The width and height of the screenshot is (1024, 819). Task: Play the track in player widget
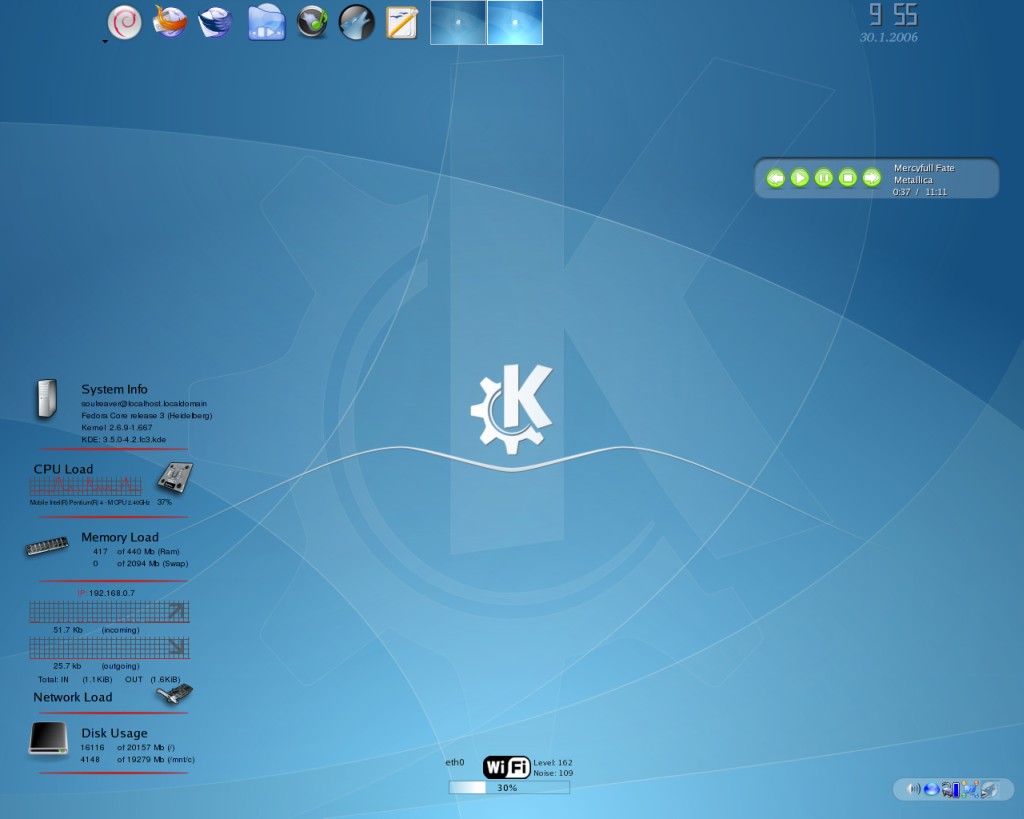pos(799,178)
